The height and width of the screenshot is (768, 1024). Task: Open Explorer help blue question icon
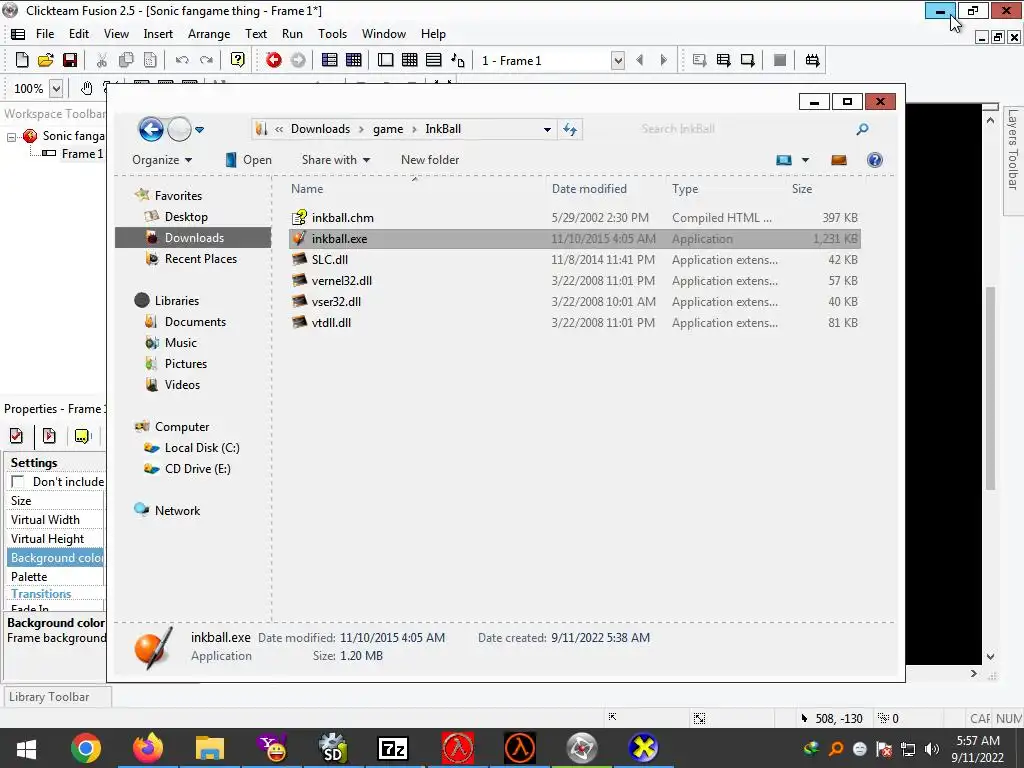[875, 160]
